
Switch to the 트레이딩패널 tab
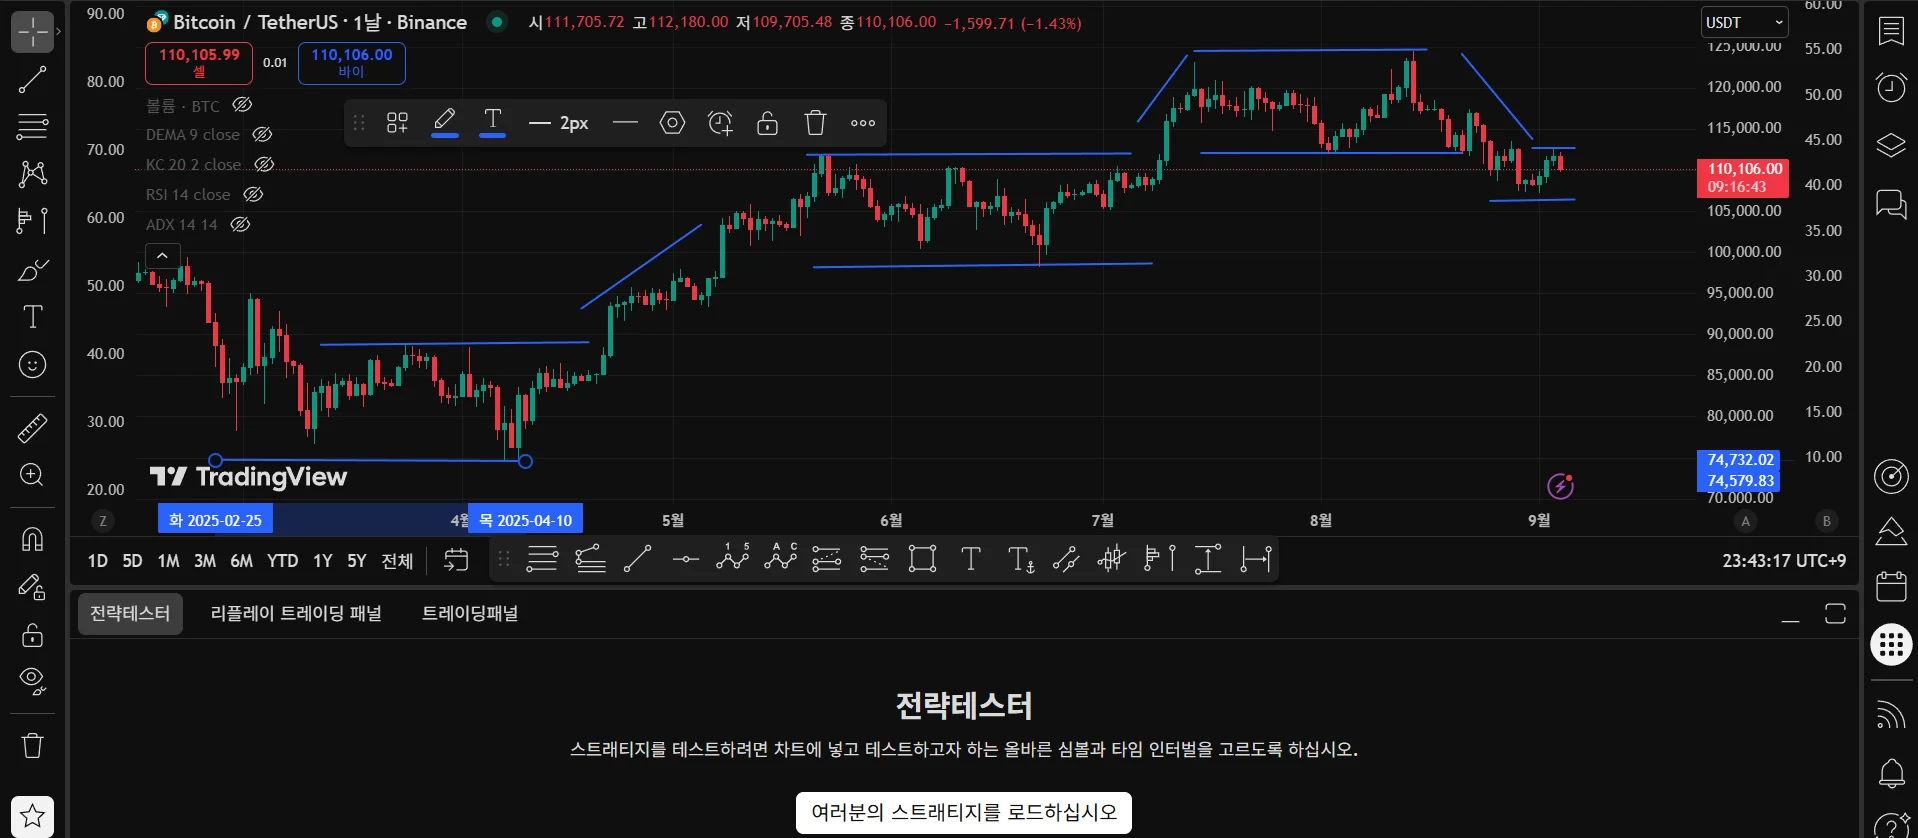tap(470, 614)
